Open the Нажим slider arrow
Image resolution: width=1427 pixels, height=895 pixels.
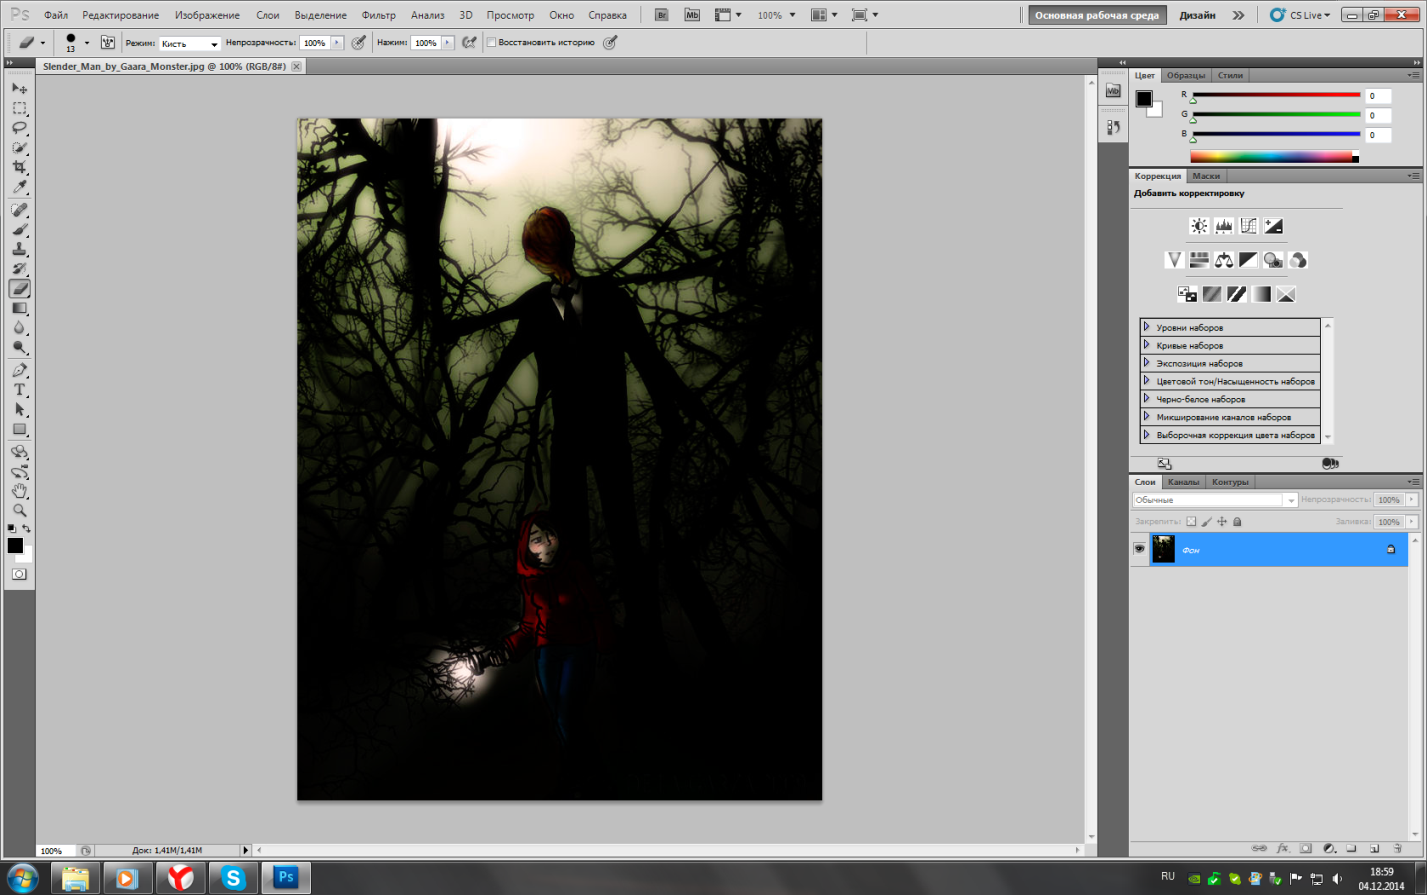[448, 43]
